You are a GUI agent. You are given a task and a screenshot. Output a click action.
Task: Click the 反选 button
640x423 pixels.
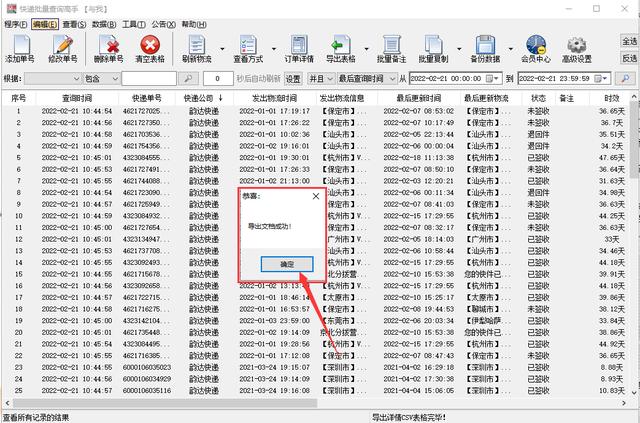click(x=629, y=58)
